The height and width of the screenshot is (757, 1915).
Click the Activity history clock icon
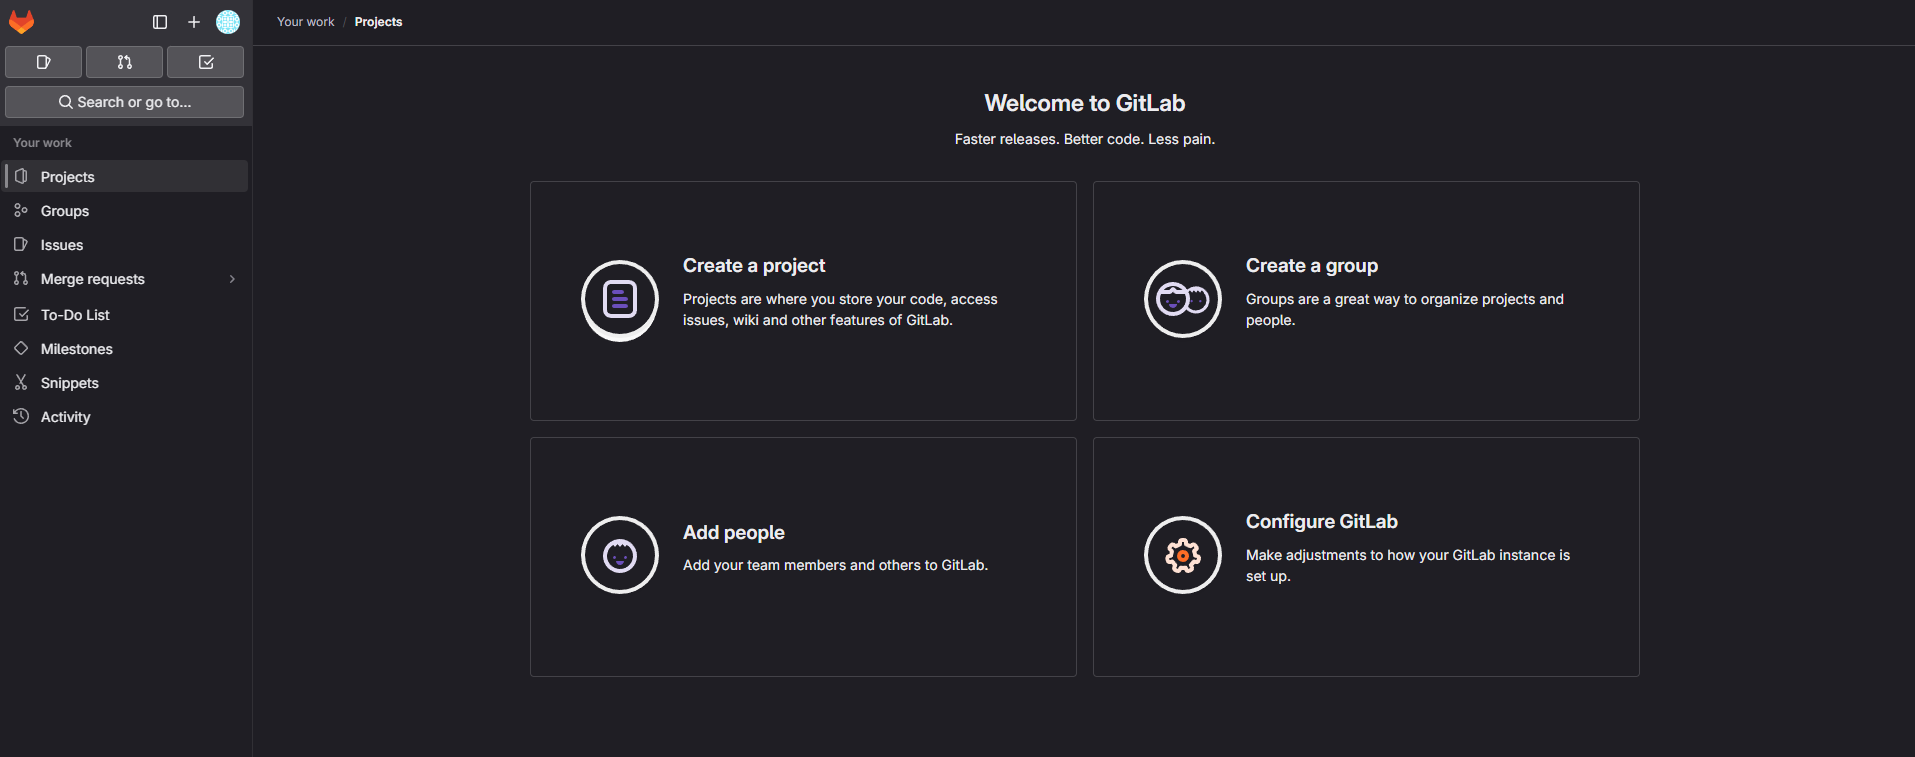(21, 416)
